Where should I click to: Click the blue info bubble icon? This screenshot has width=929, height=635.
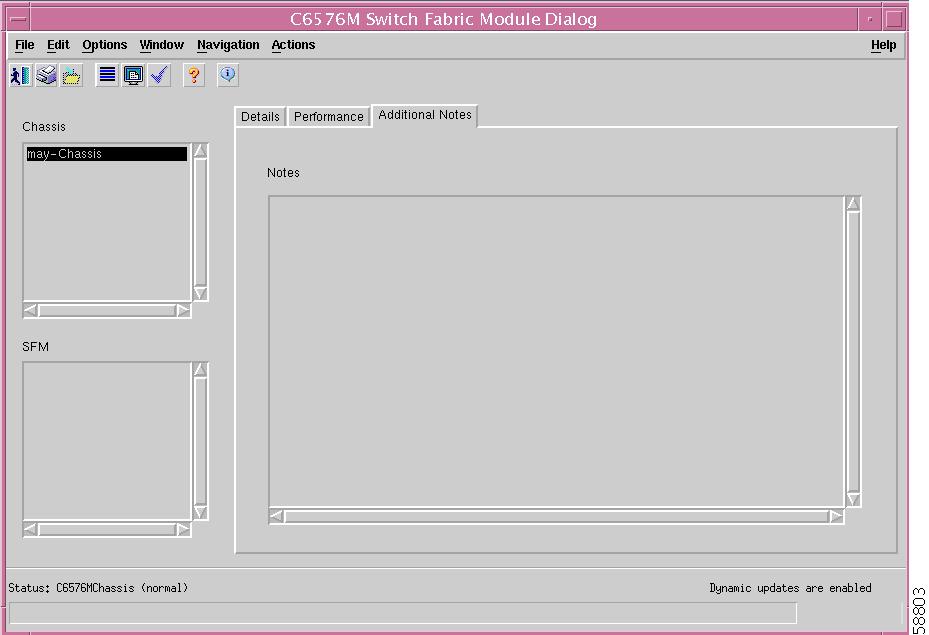[x=228, y=75]
